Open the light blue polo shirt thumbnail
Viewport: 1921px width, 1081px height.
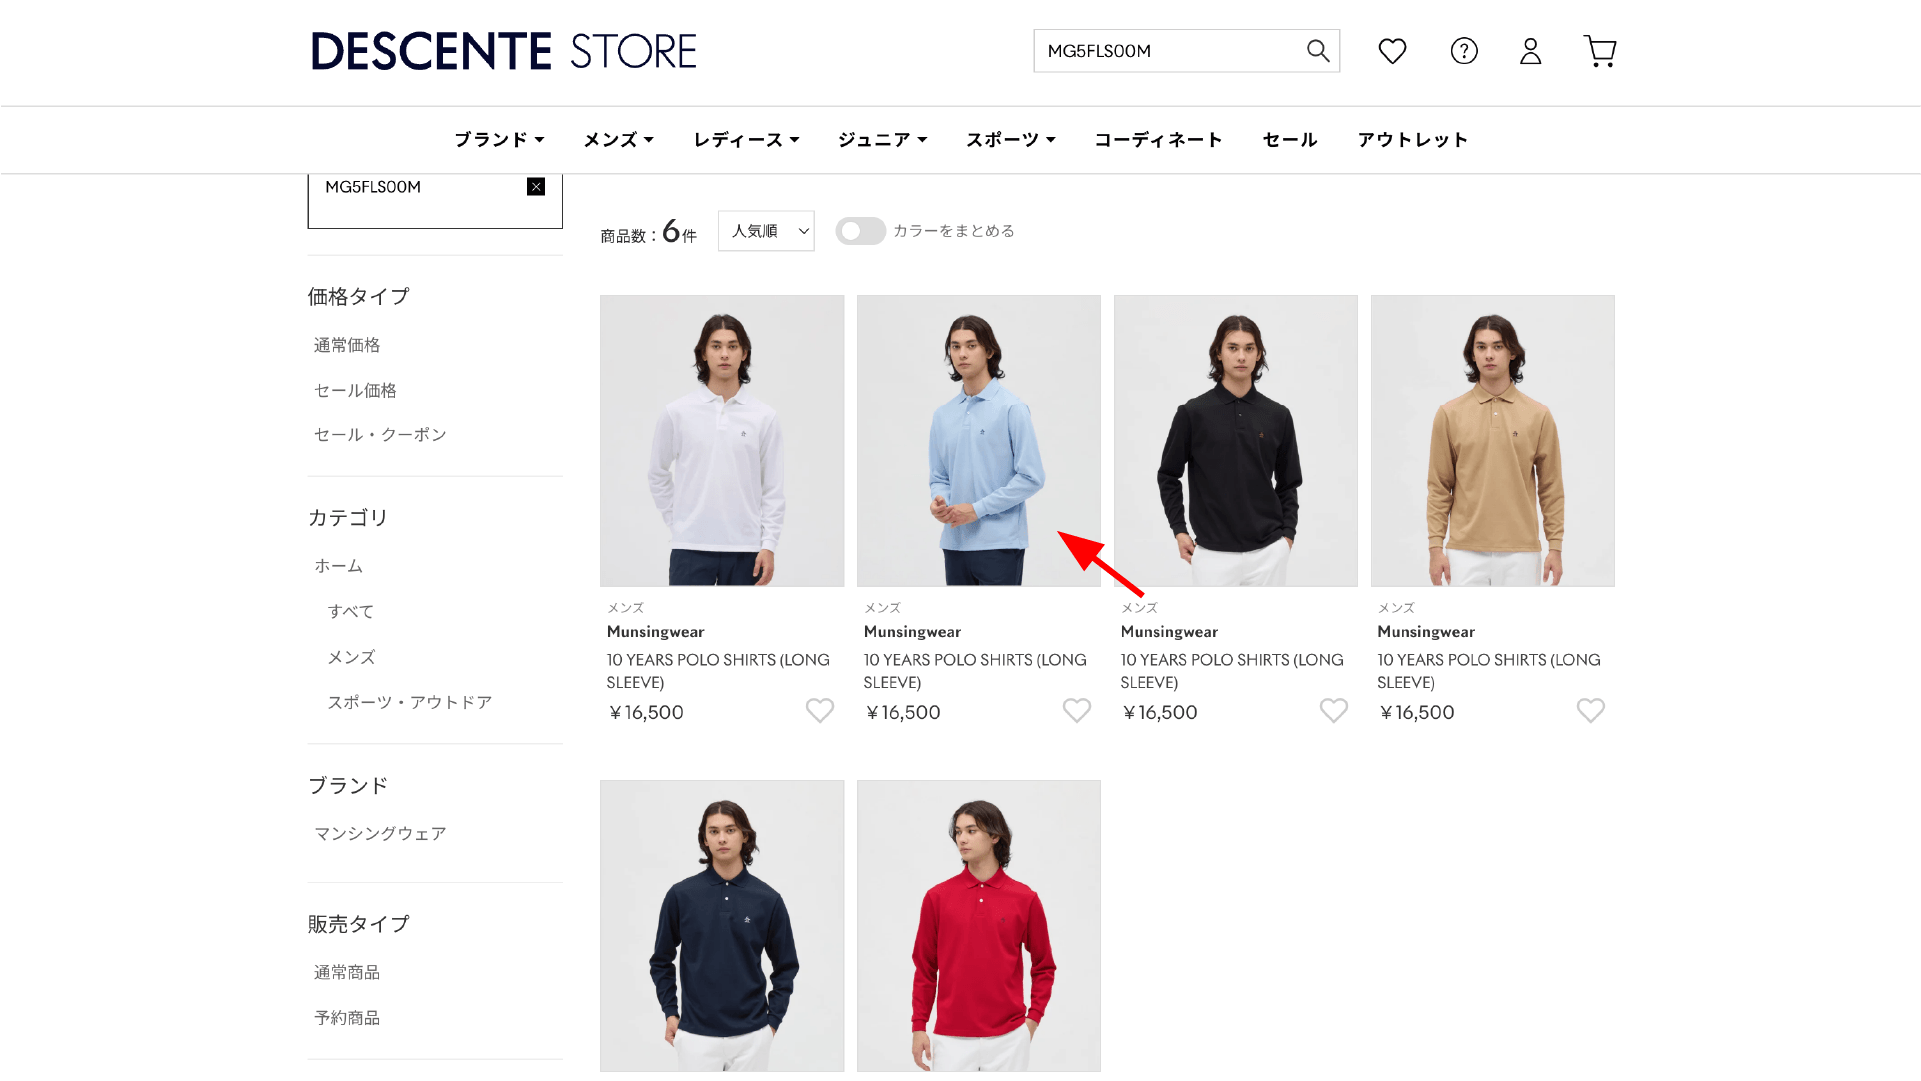tap(979, 441)
